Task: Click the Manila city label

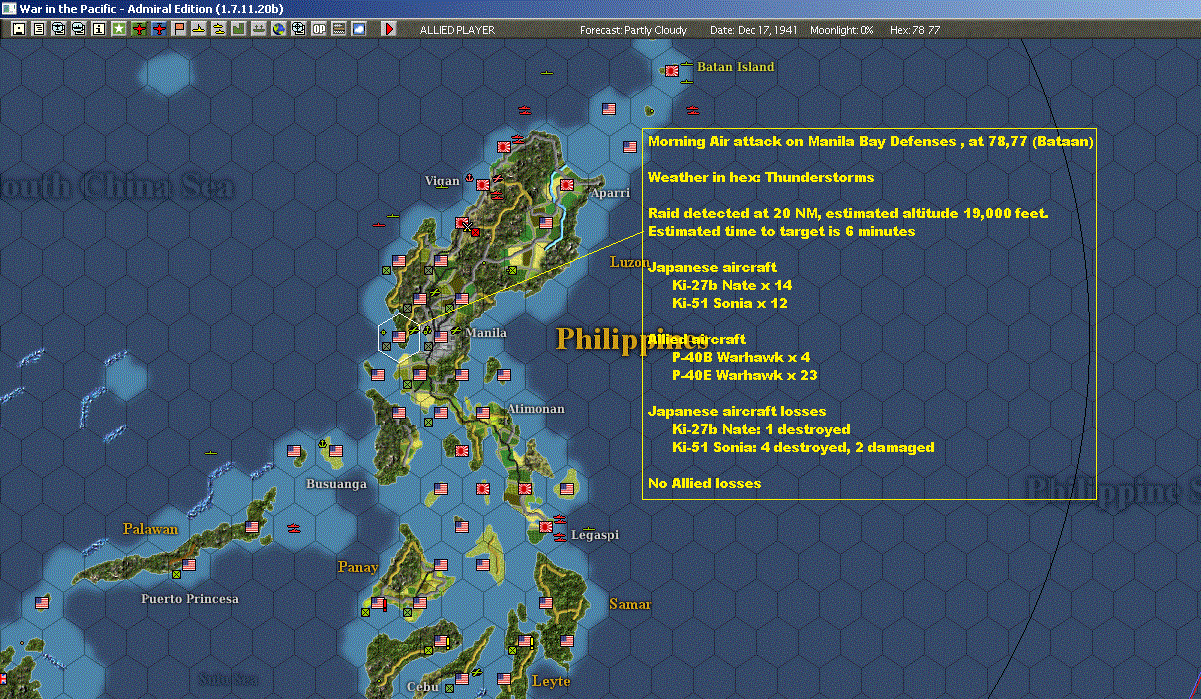Action: (x=486, y=333)
